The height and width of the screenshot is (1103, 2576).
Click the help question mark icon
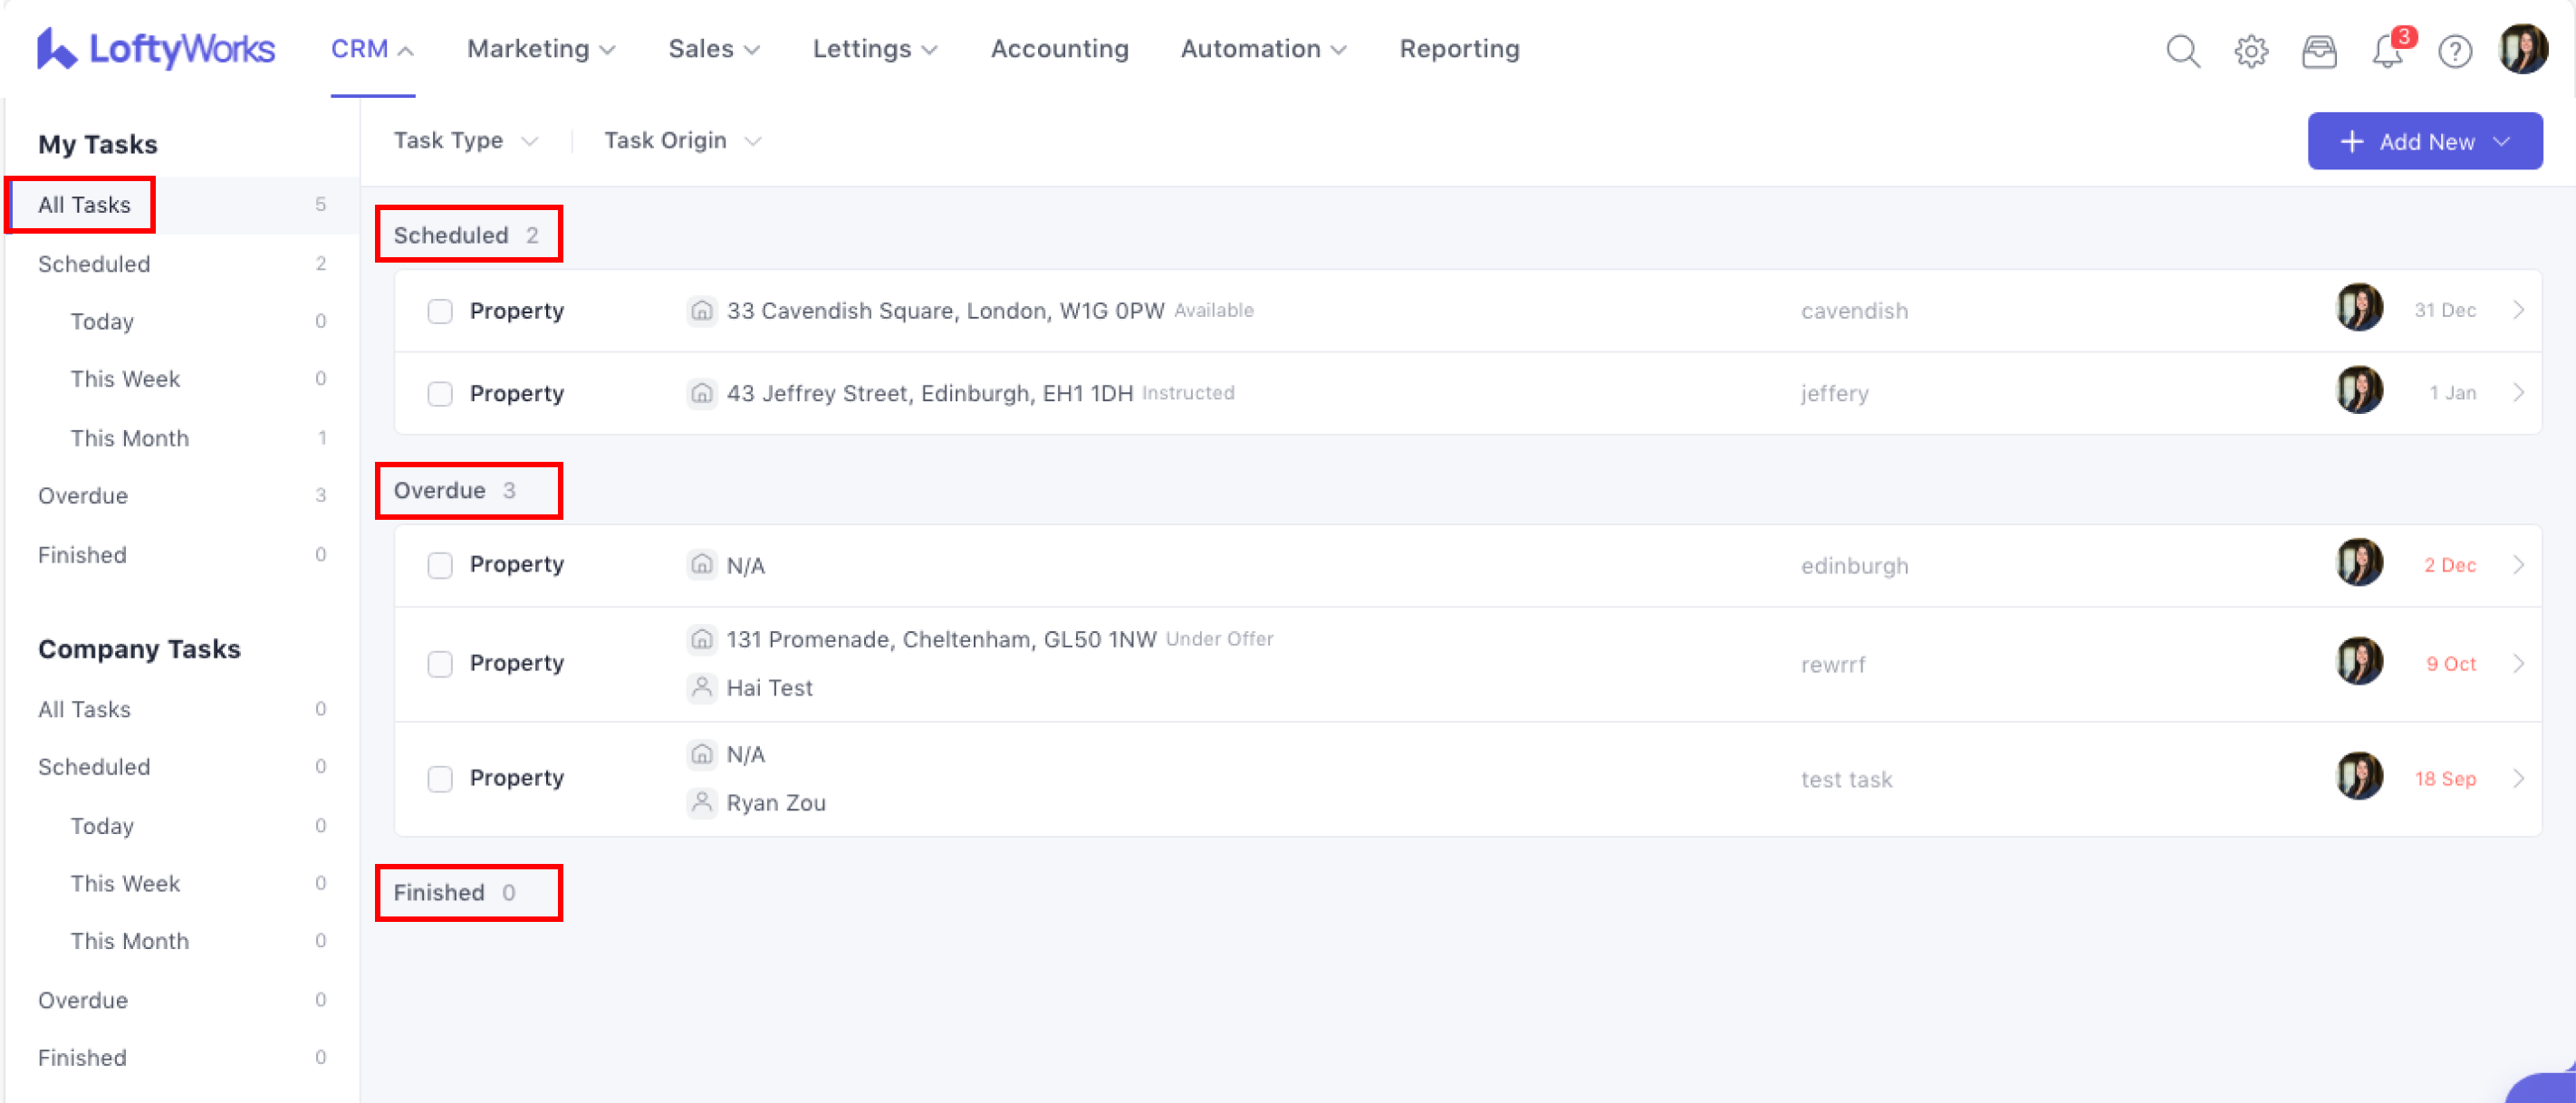[2455, 50]
